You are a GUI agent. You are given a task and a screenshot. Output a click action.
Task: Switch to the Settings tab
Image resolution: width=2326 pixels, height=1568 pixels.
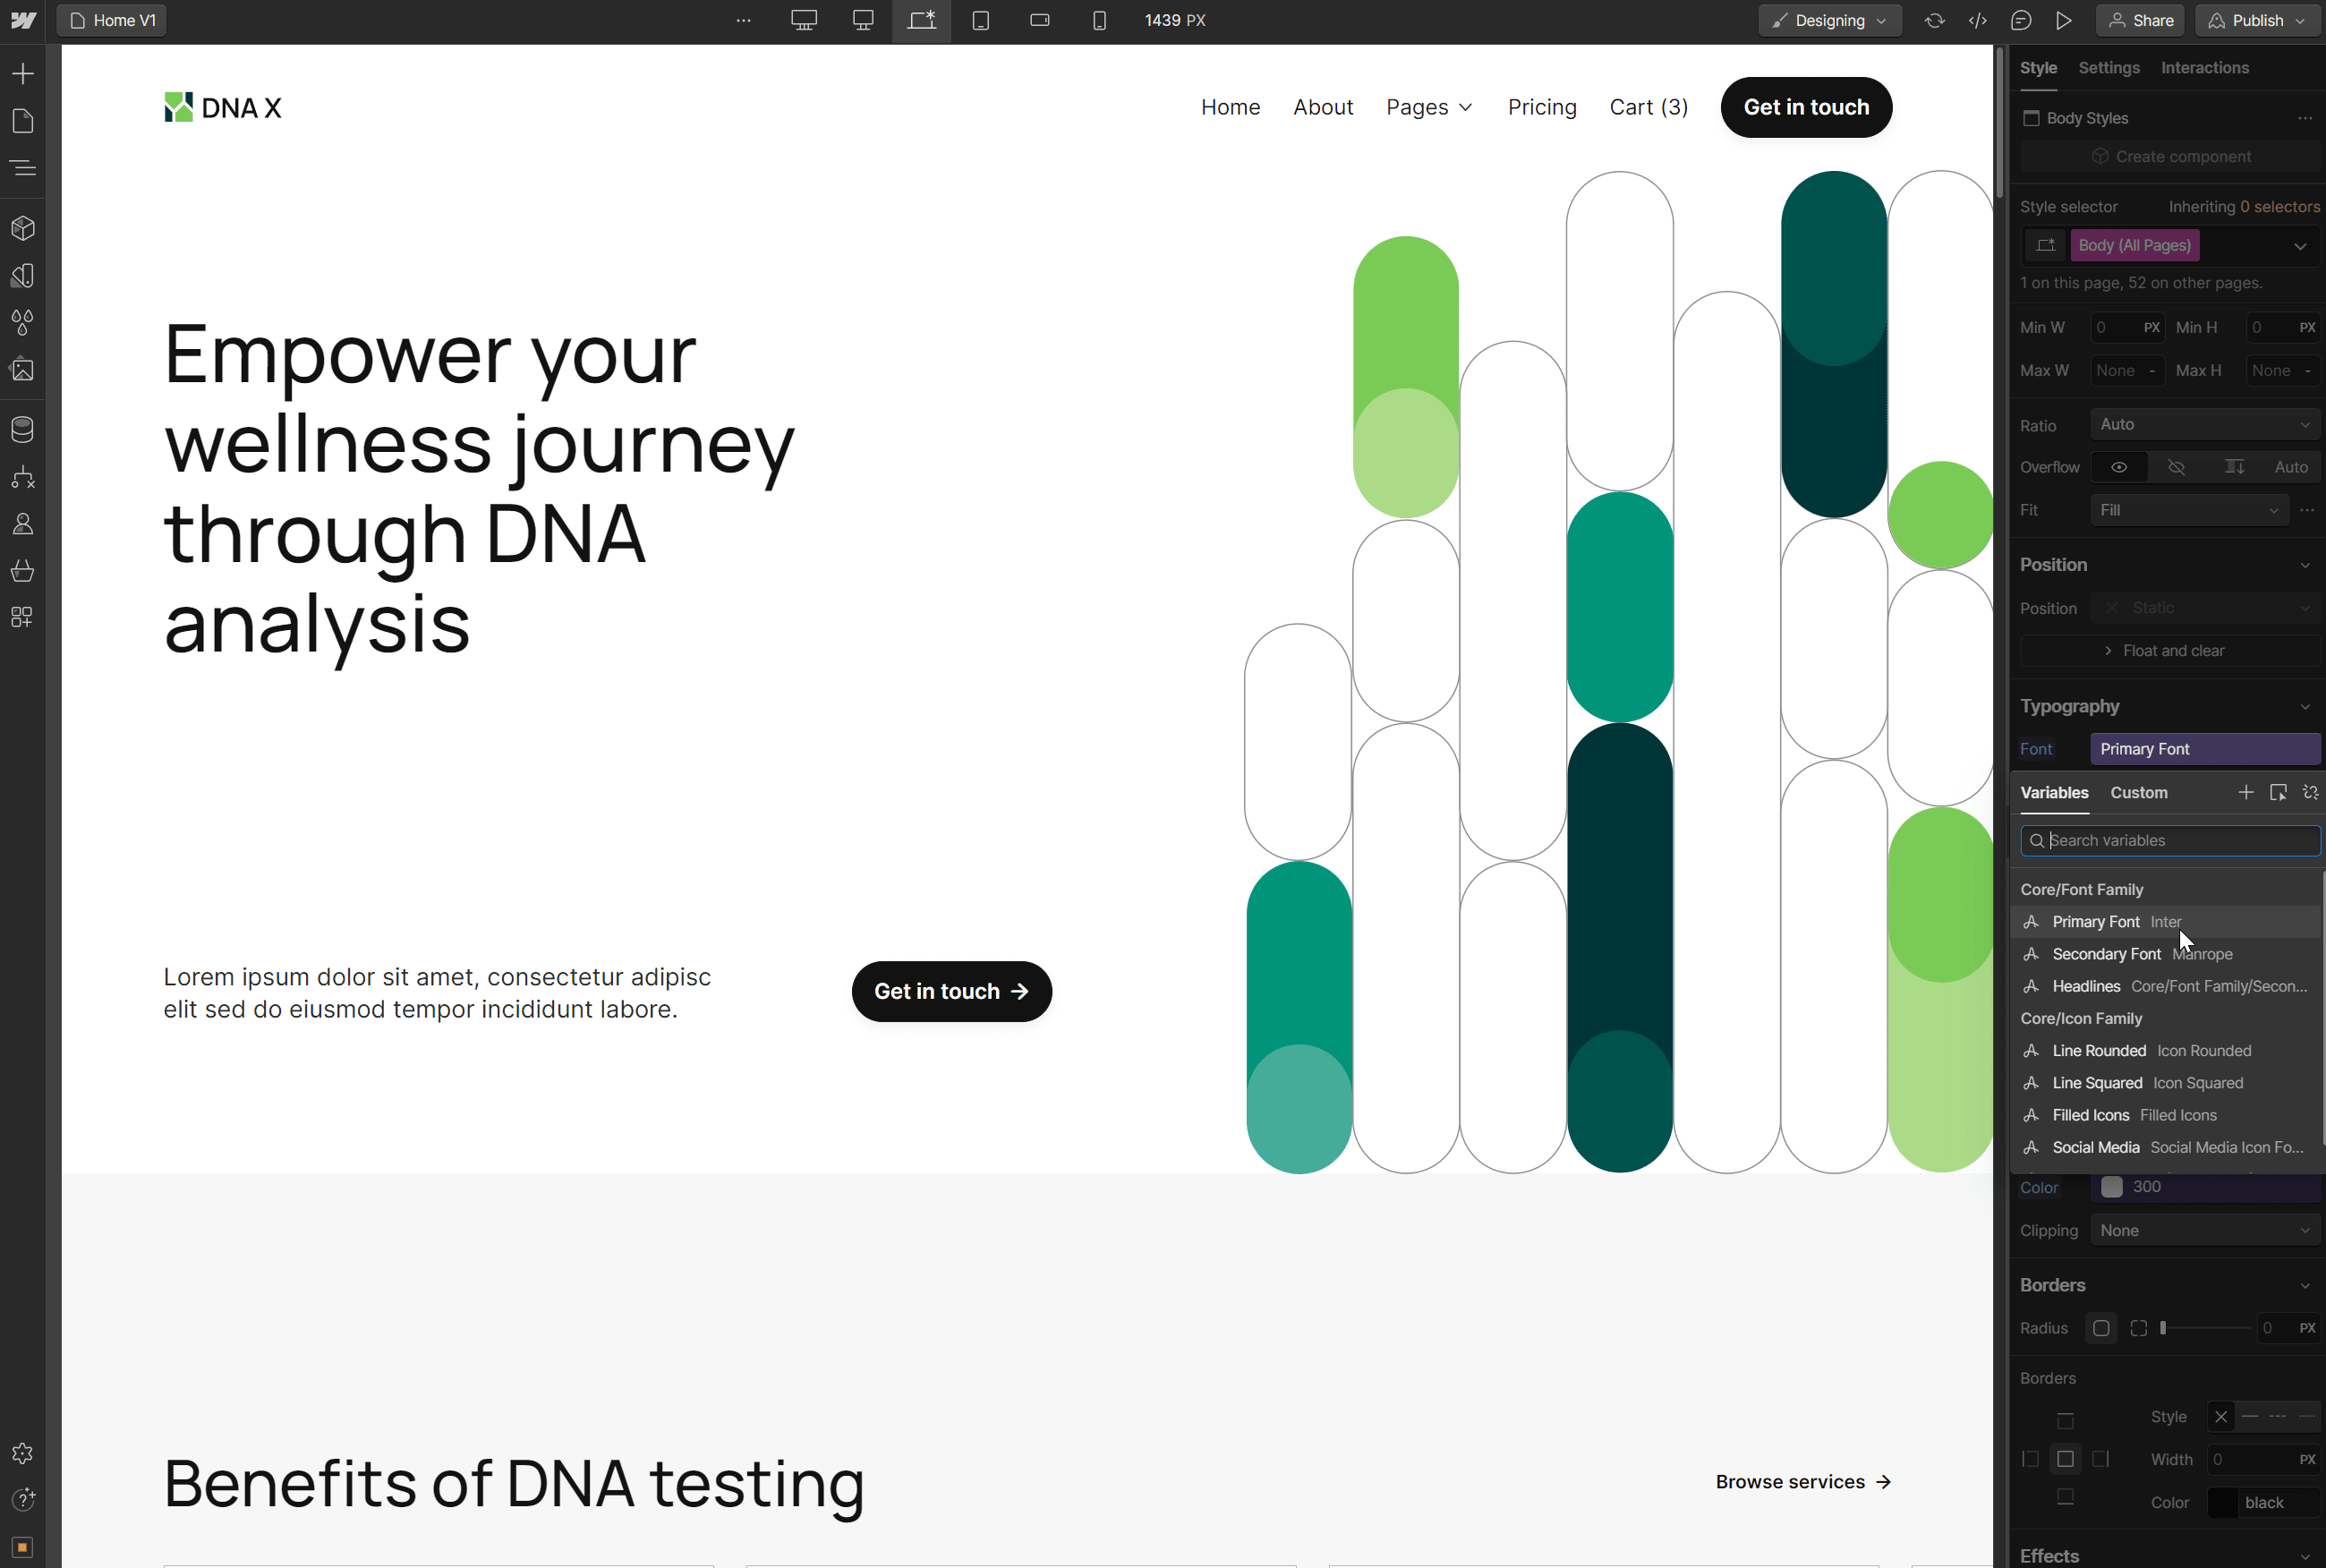[2109, 68]
